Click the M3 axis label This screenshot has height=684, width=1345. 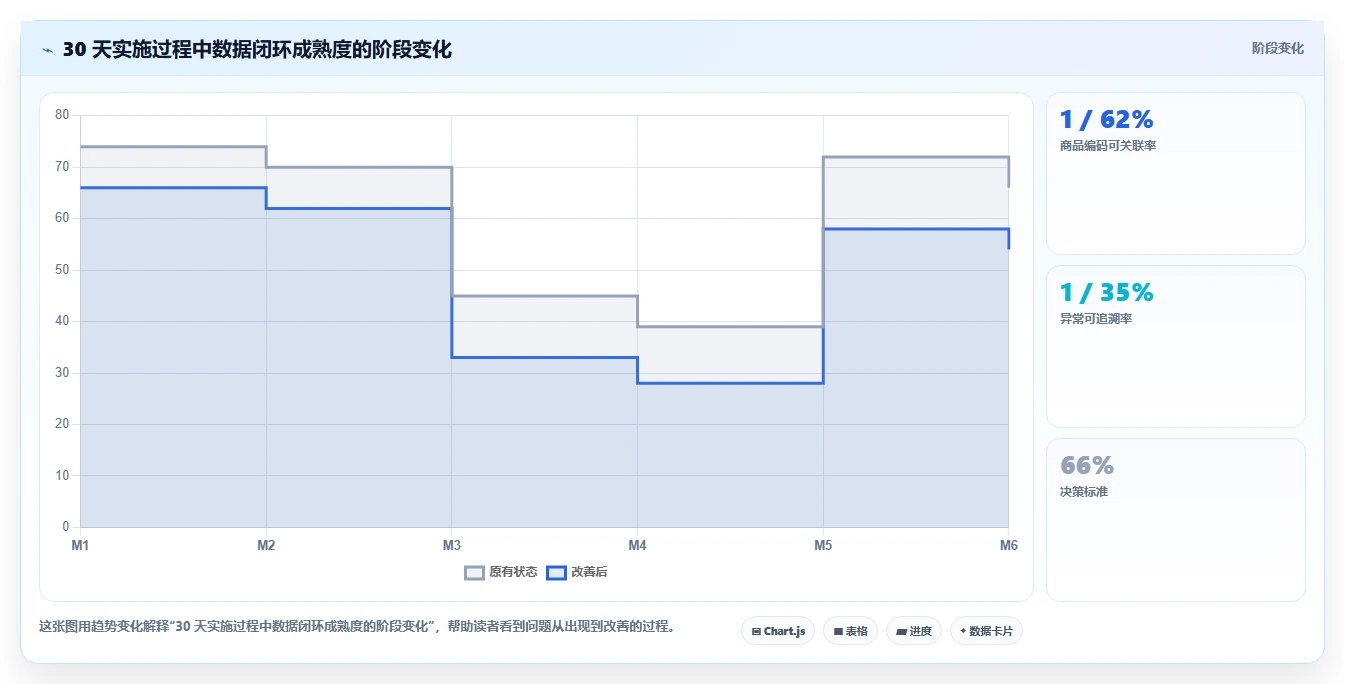click(x=452, y=545)
